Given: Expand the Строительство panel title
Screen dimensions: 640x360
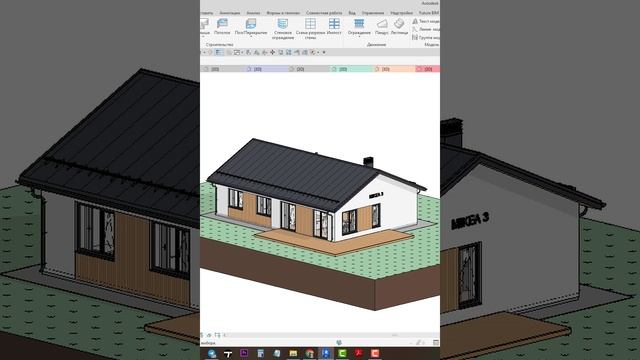Looking at the screenshot, I should click(x=220, y=44).
